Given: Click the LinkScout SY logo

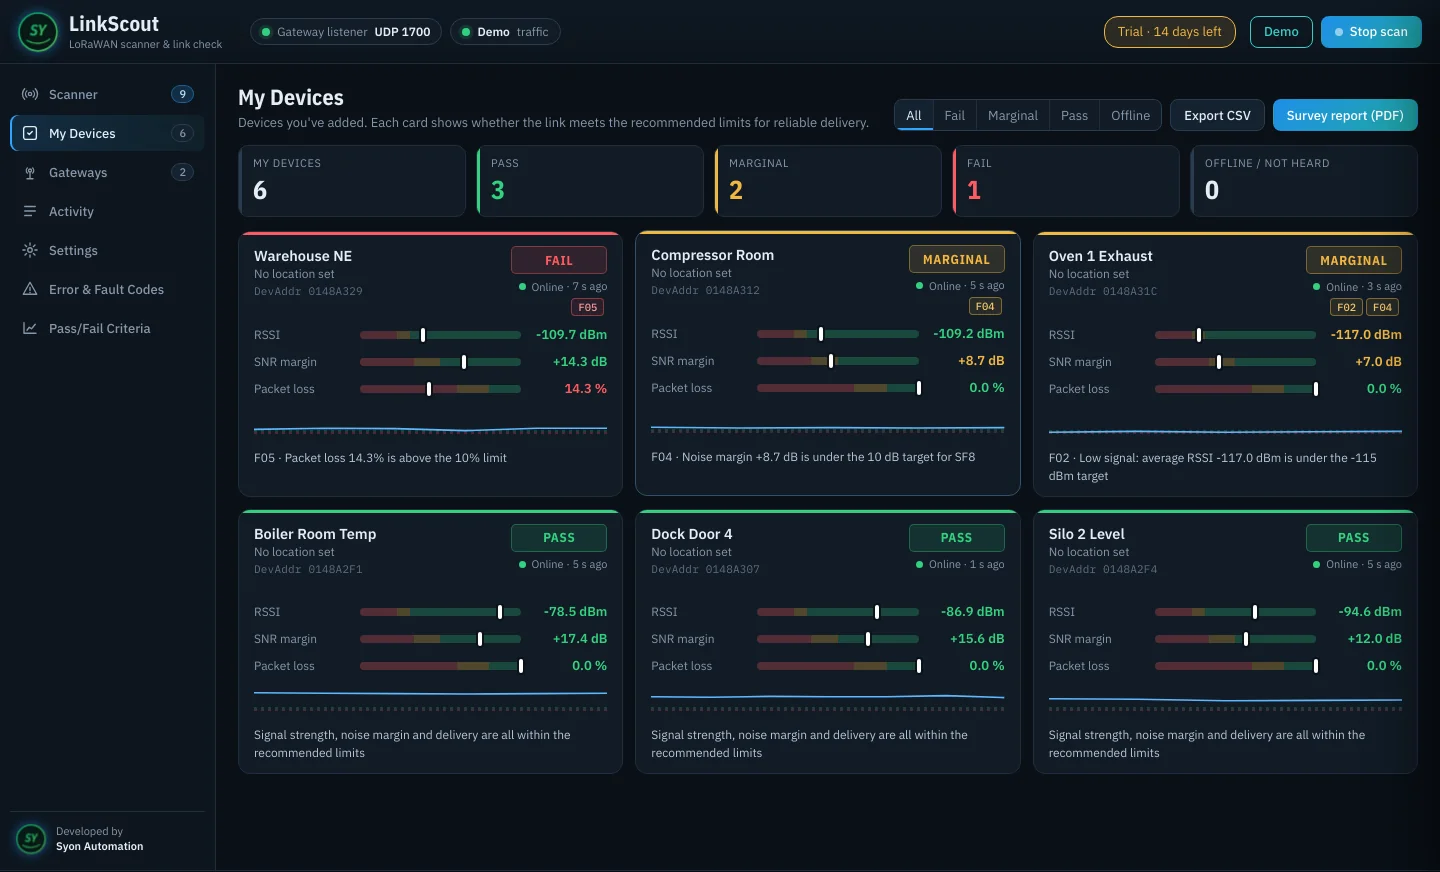Looking at the screenshot, I should [x=38, y=32].
